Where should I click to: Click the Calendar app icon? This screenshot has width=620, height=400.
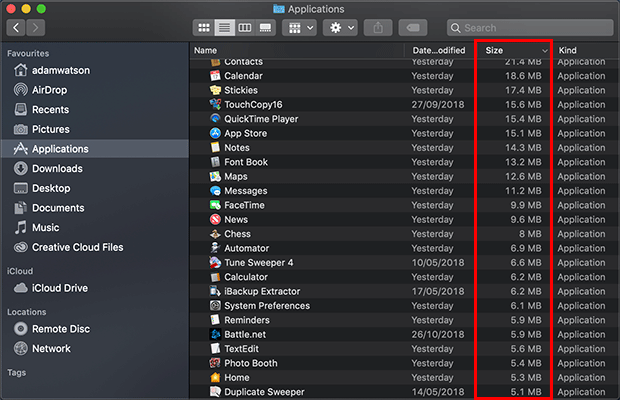click(215, 76)
